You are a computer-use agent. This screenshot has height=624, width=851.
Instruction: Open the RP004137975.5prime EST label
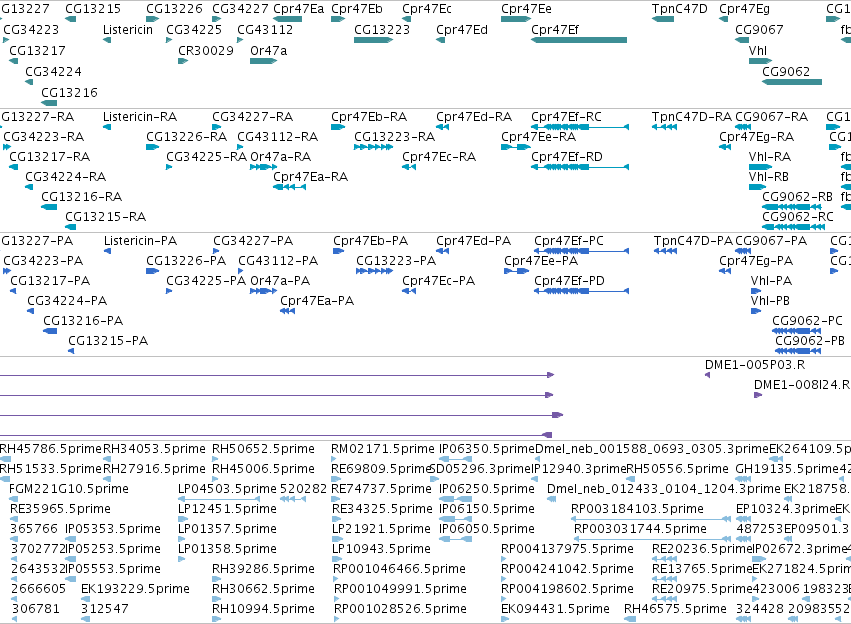tap(567, 549)
